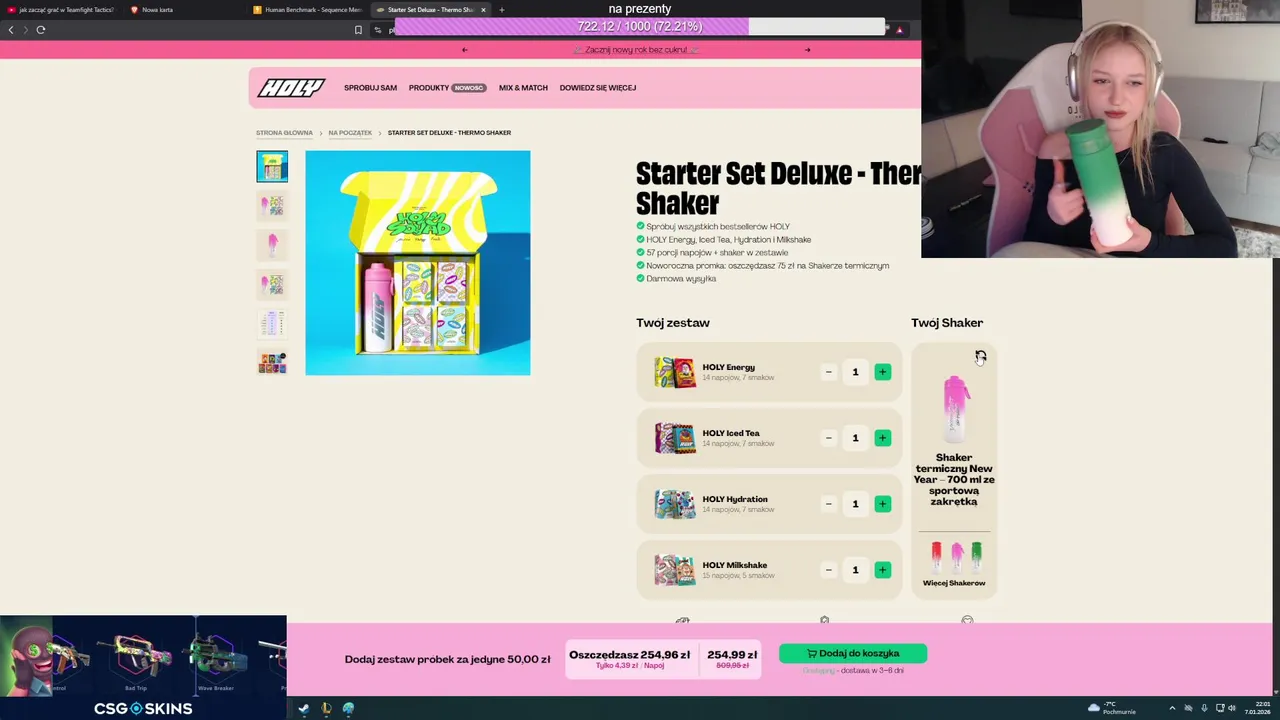Click the Zacznij nowy rok bez cukru banner
1280x720 pixels.
pos(636,50)
